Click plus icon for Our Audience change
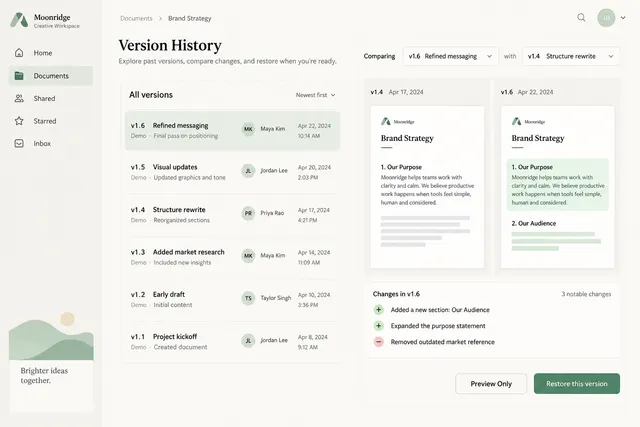The width and height of the screenshot is (640, 427). click(379, 310)
